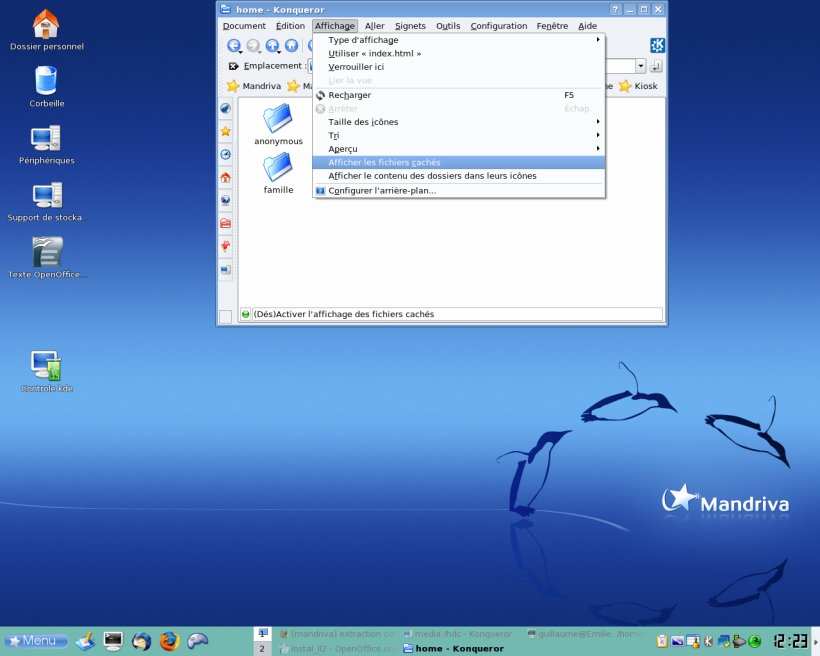
Task: Open the Edition menu
Action: coord(290,26)
